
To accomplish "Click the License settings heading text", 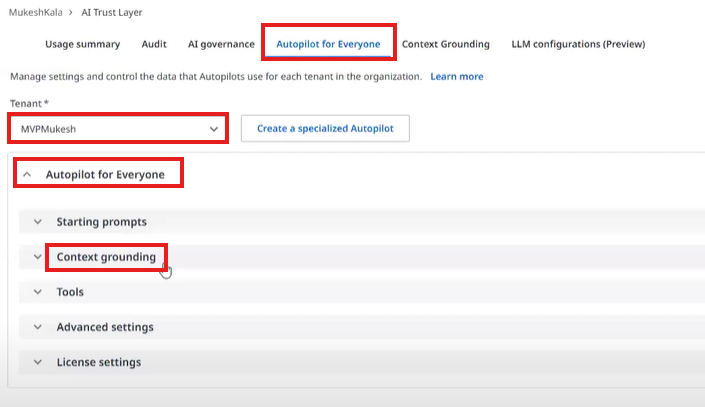I will [x=98, y=362].
